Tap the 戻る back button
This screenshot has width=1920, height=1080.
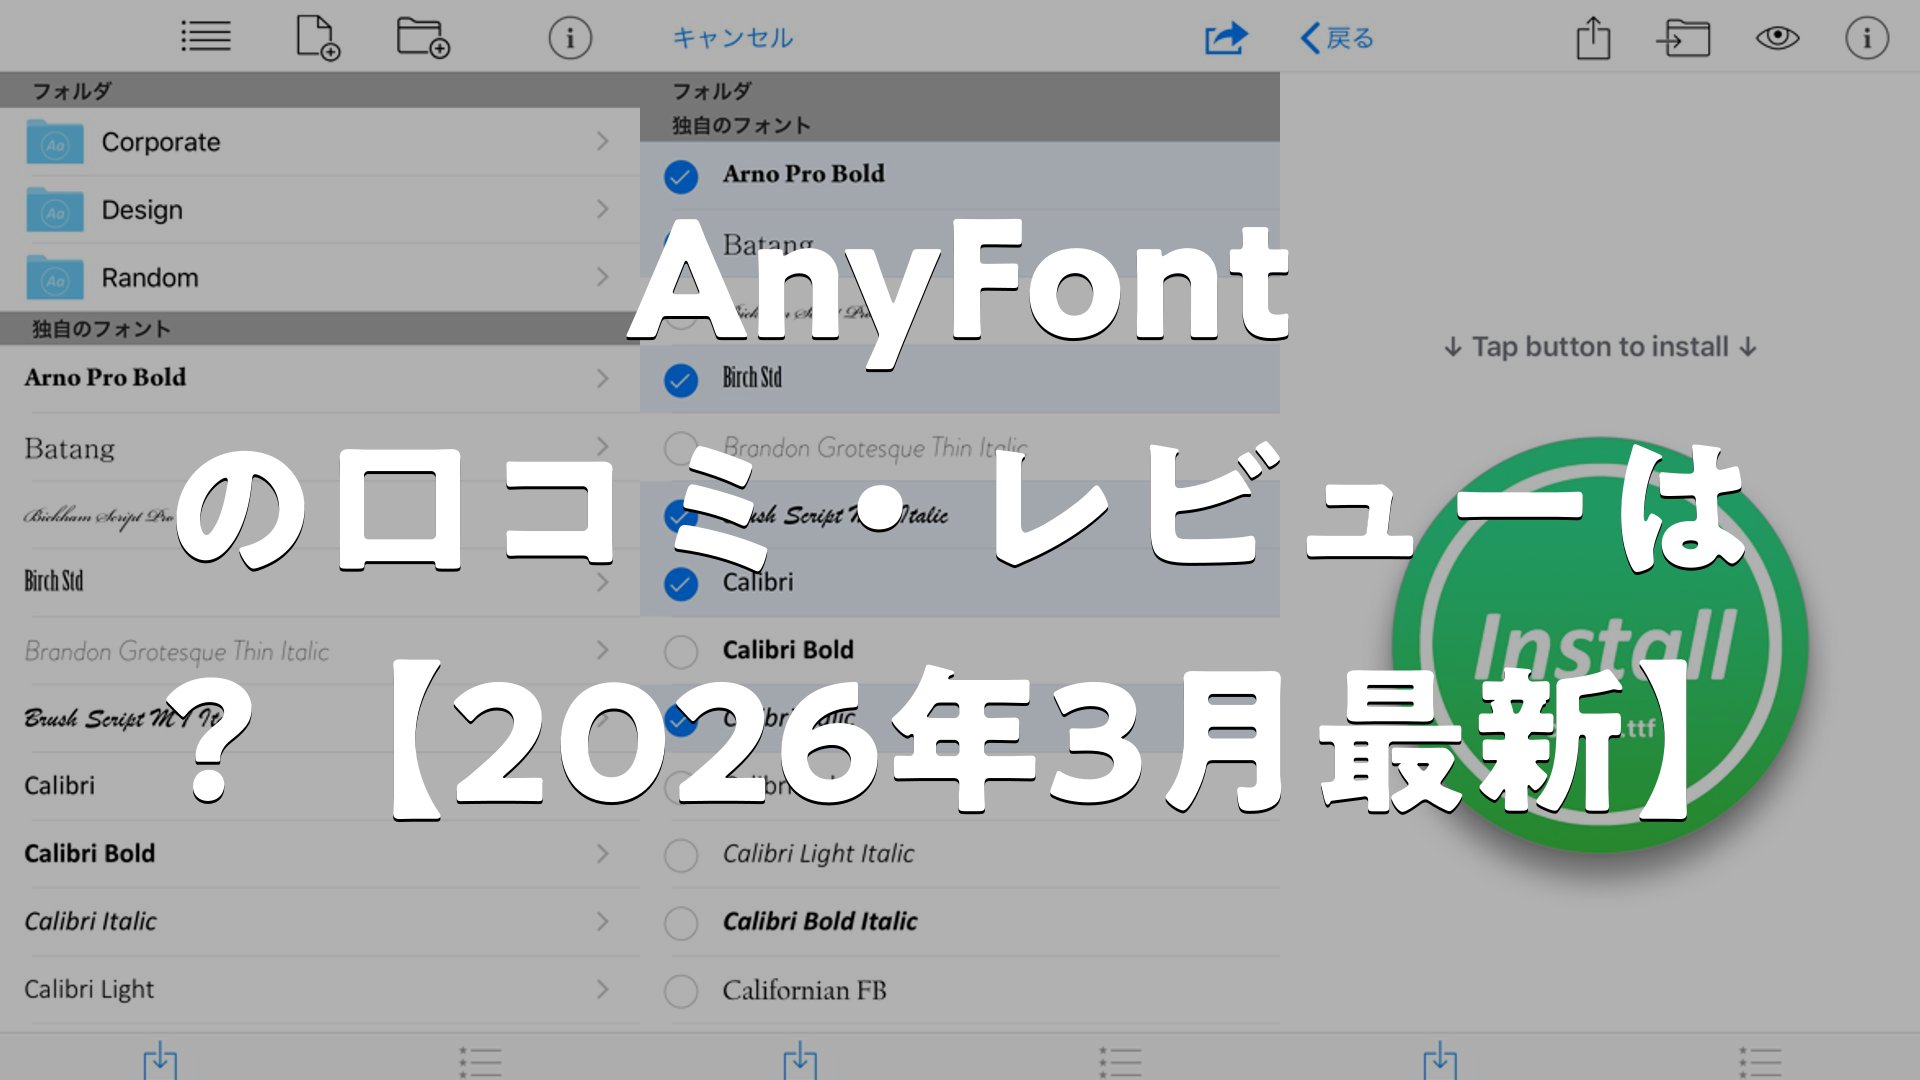pyautogui.click(x=1337, y=38)
